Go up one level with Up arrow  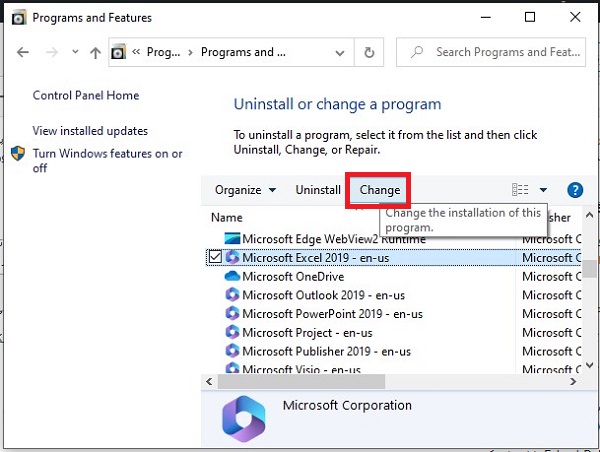pyautogui.click(x=95, y=52)
